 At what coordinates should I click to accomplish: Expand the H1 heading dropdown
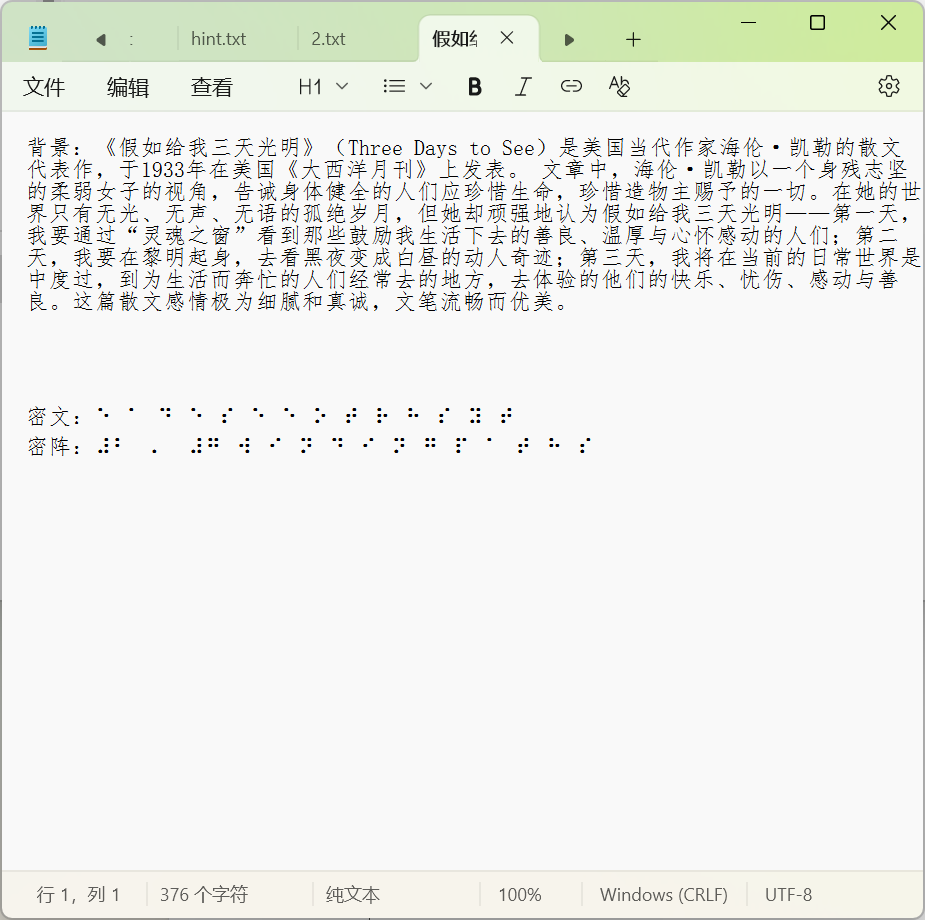pos(323,87)
